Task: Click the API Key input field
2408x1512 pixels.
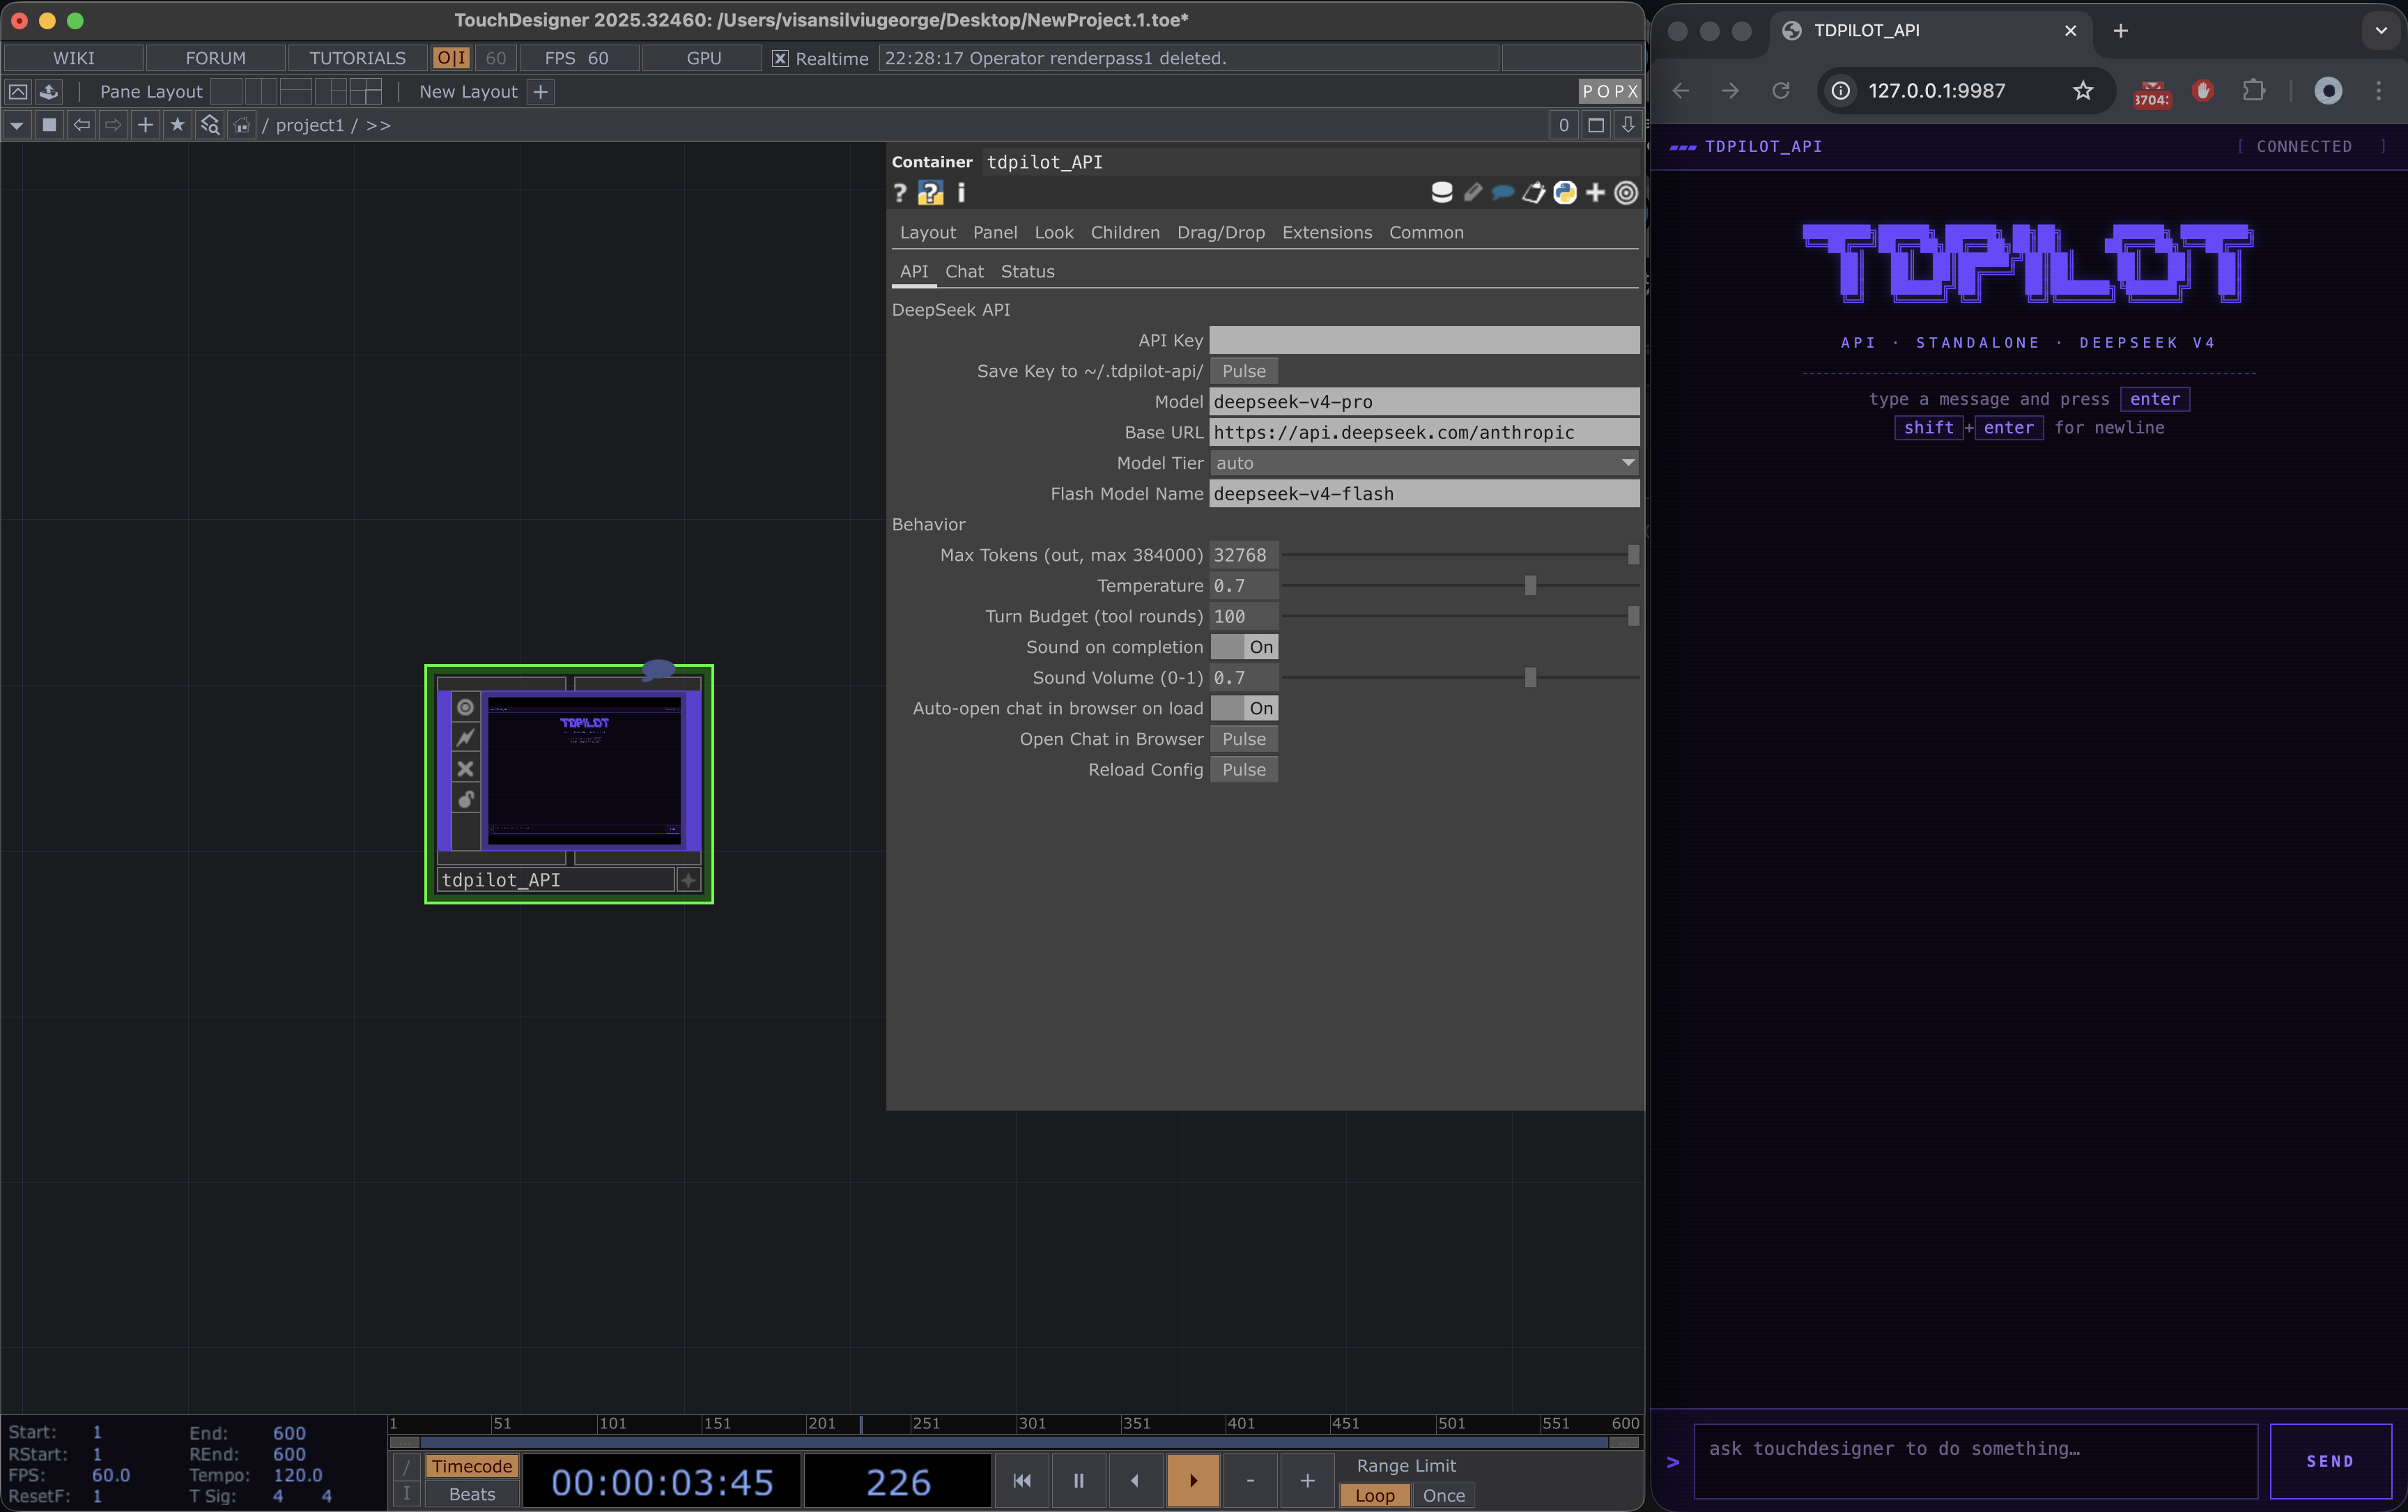Action: pos(1424,340)
